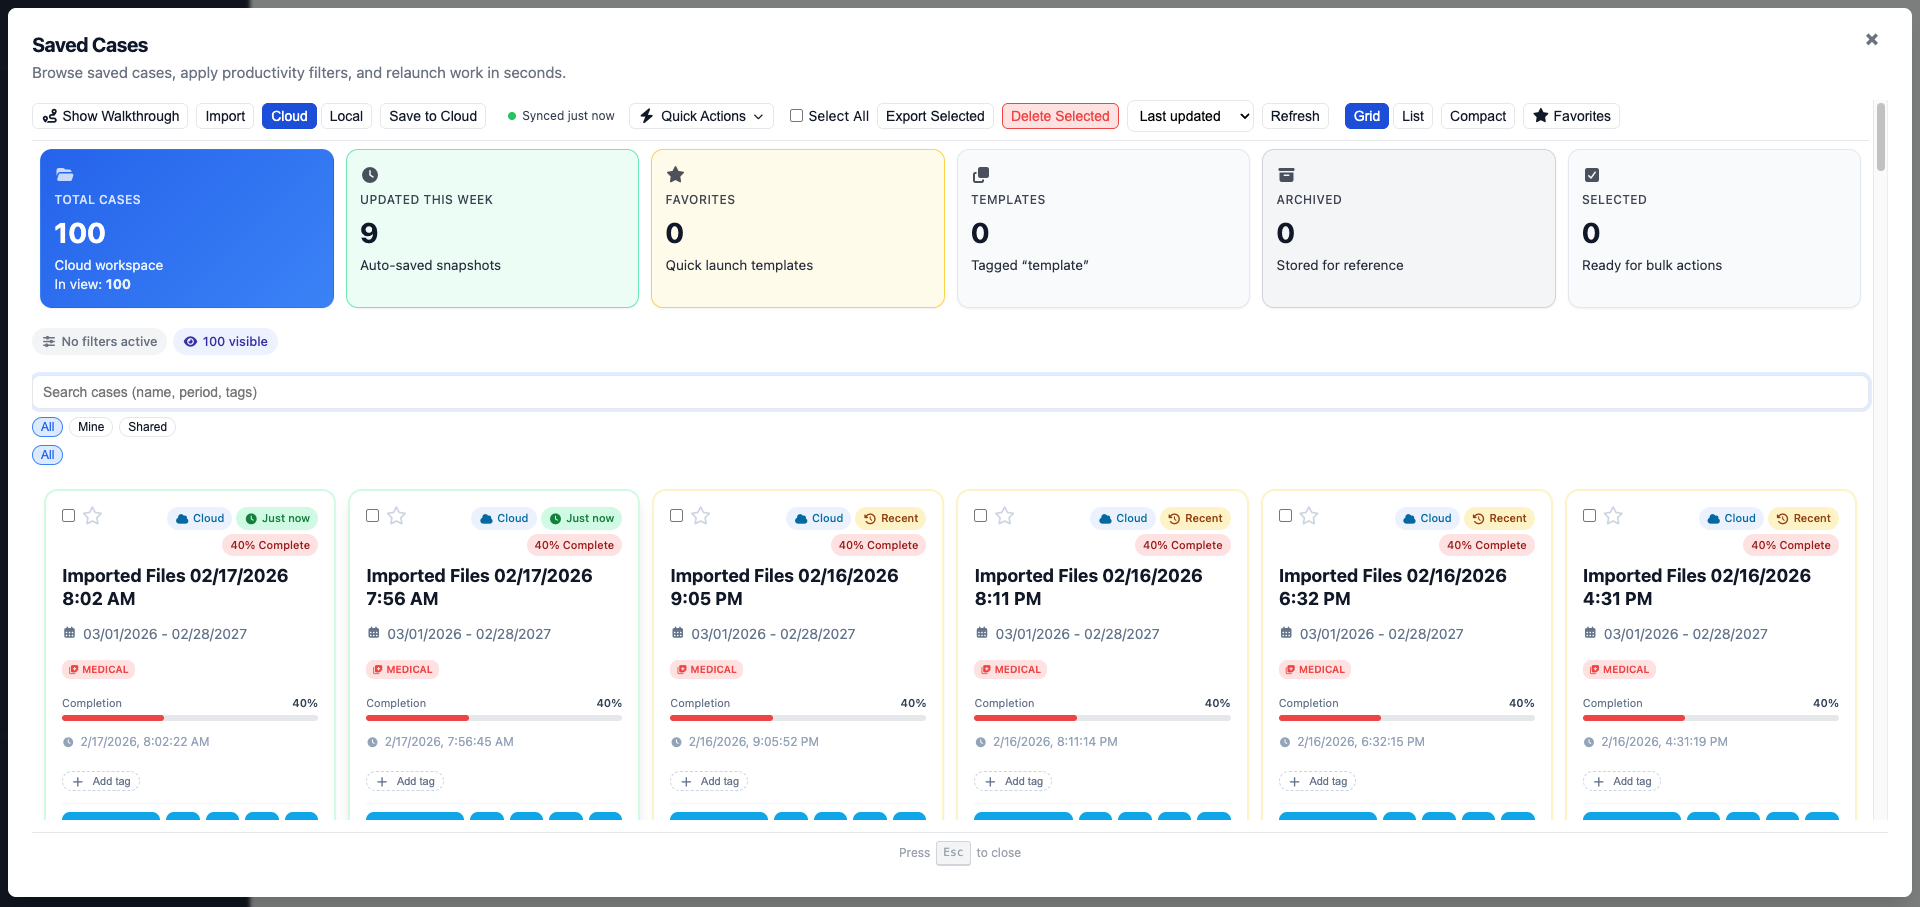Screen dimensions: 1920x907
Task: Click completion progress bar on 6:32 PM case
Action: tap(1406, 718)
